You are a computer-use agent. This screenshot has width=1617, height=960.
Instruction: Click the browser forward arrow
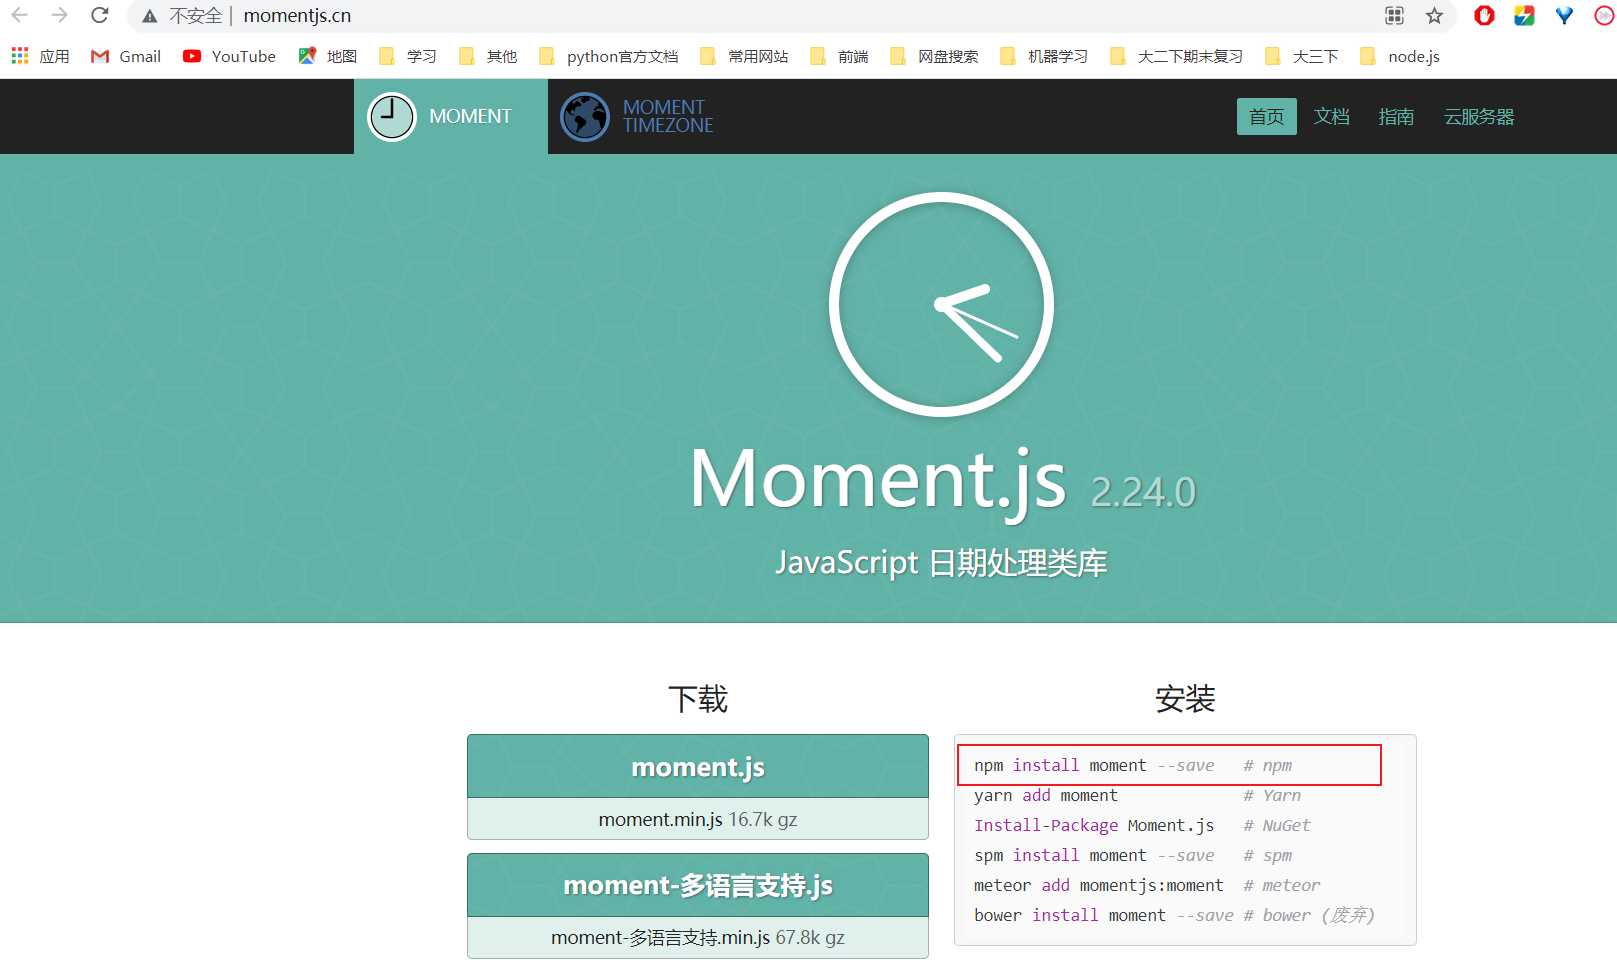59,15
